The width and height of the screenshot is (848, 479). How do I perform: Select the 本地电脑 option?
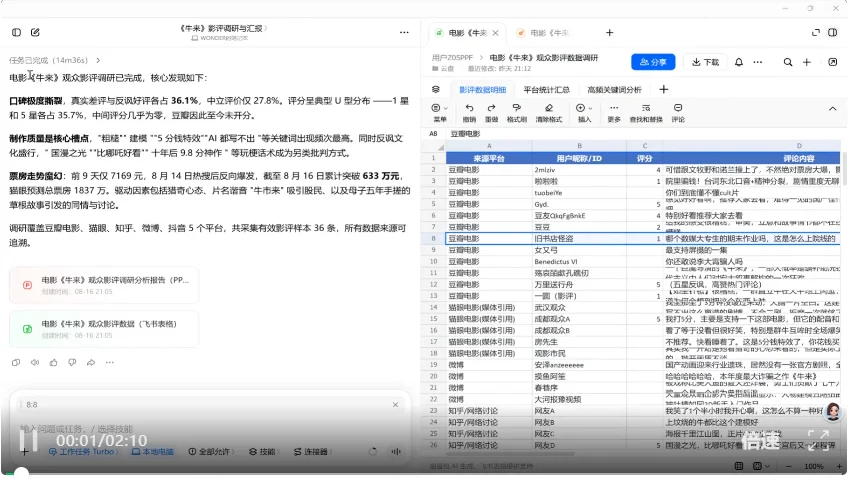click(153, 451)
